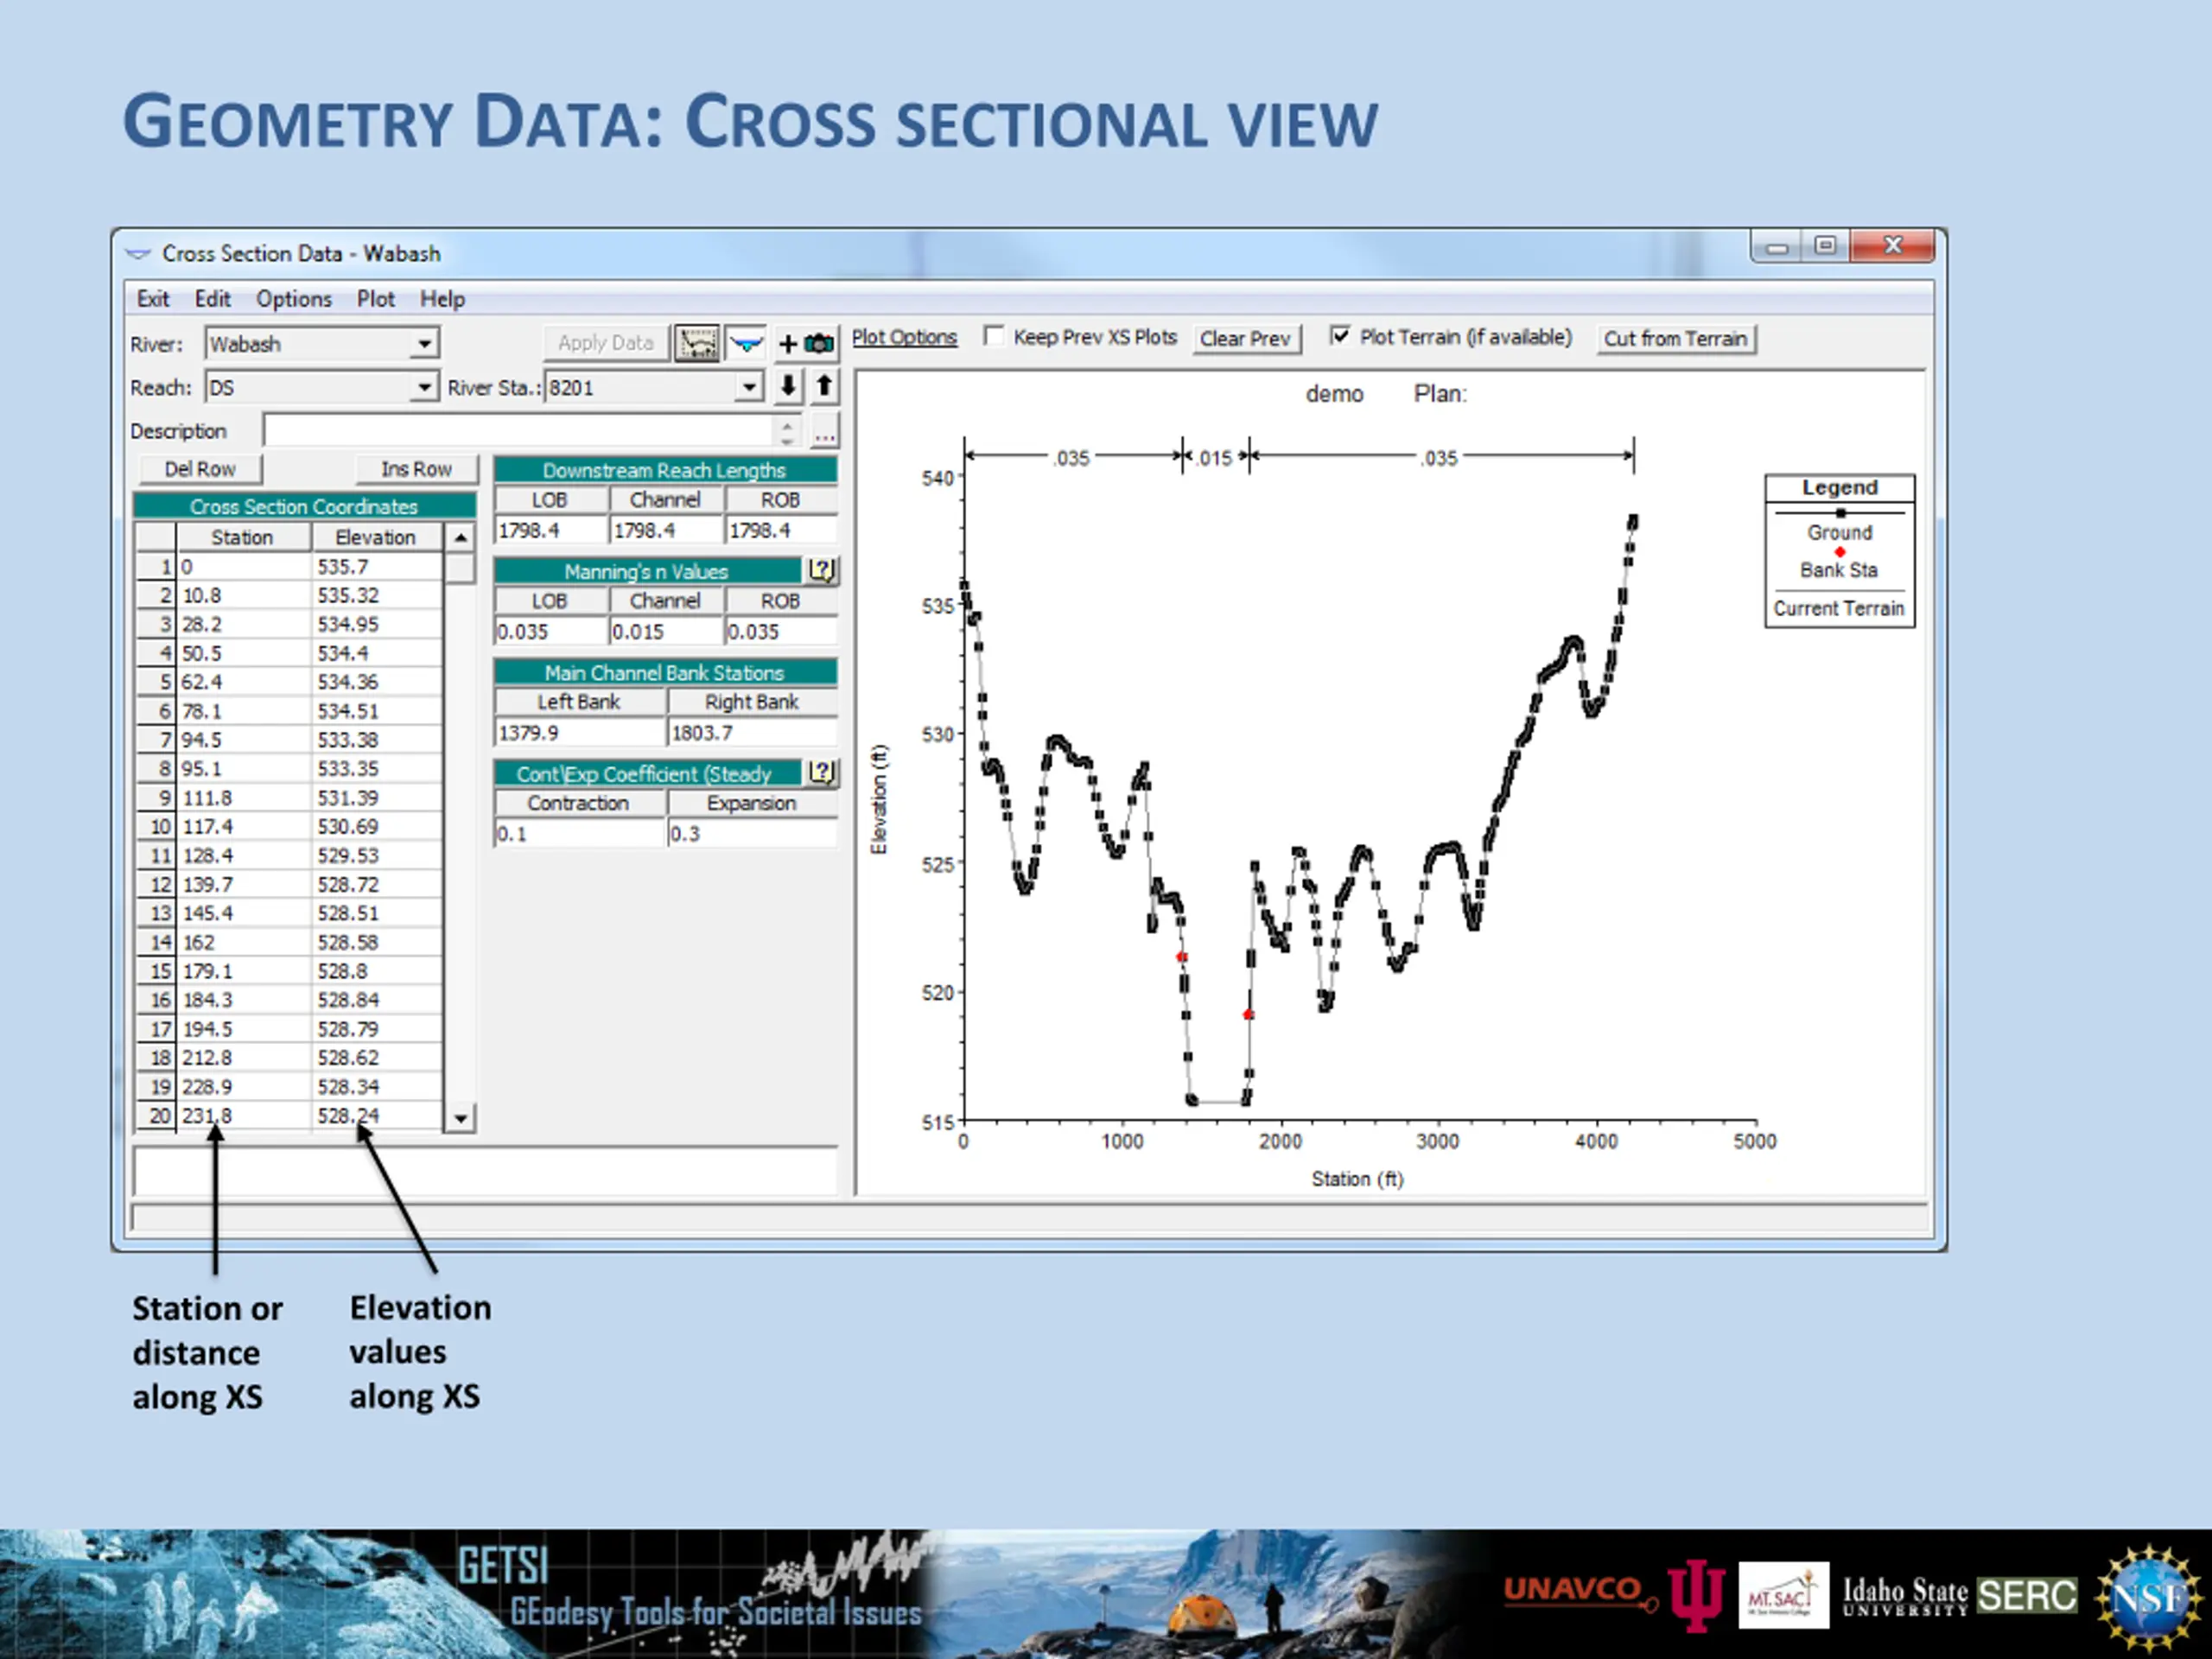Screen dimensions: 2212x1659
Task: Open the Reach DS dropdown
Action: click(424, 387)
